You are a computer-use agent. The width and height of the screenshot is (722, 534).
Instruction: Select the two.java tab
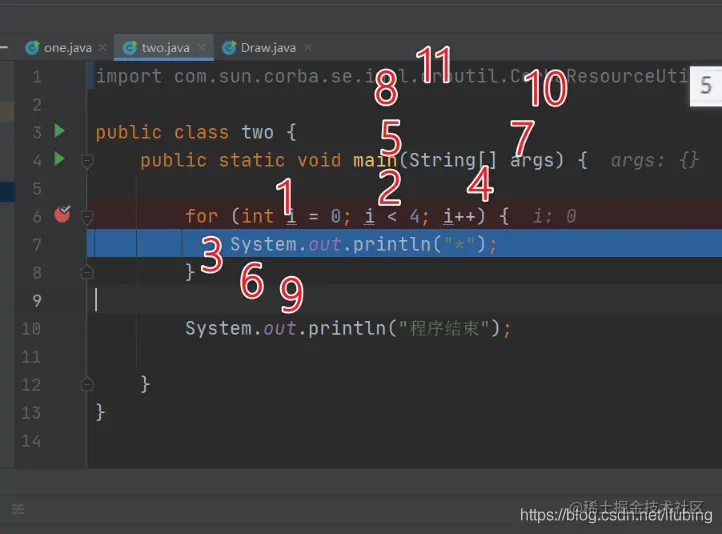(x=165, y=48)
